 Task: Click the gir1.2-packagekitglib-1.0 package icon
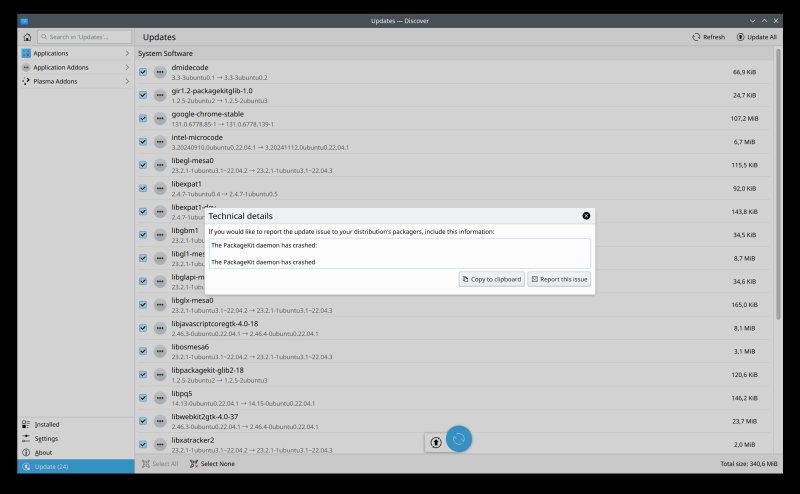point(160,95)
